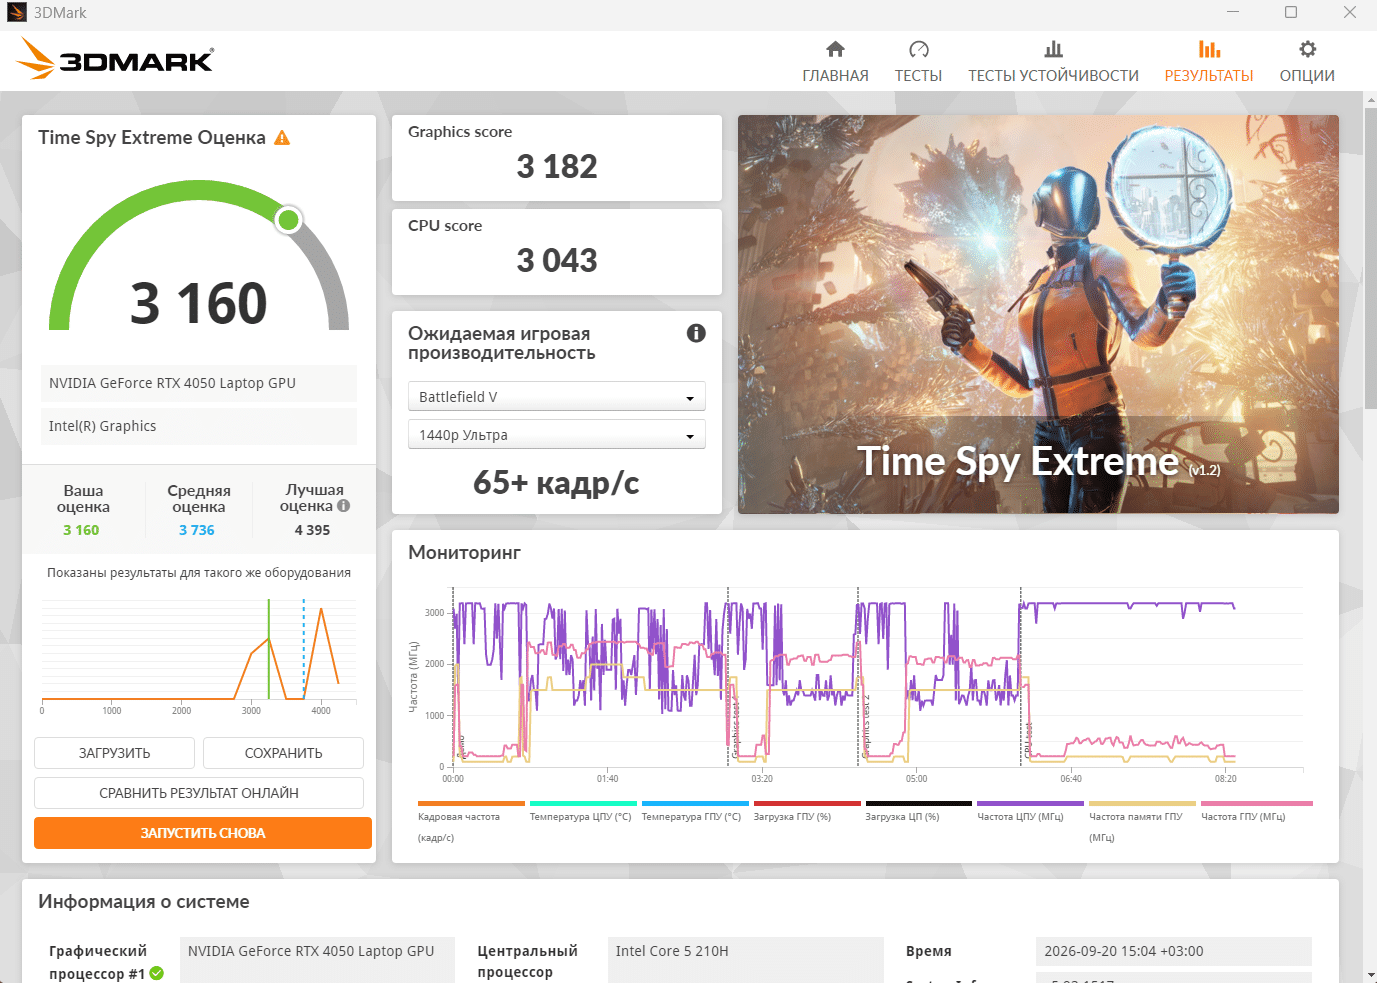Image resolution: width=1377 pixels, height=983 pixels.
Task: Click the scrollbar down arrow at bottom right
Action: tap(1370, 975)
